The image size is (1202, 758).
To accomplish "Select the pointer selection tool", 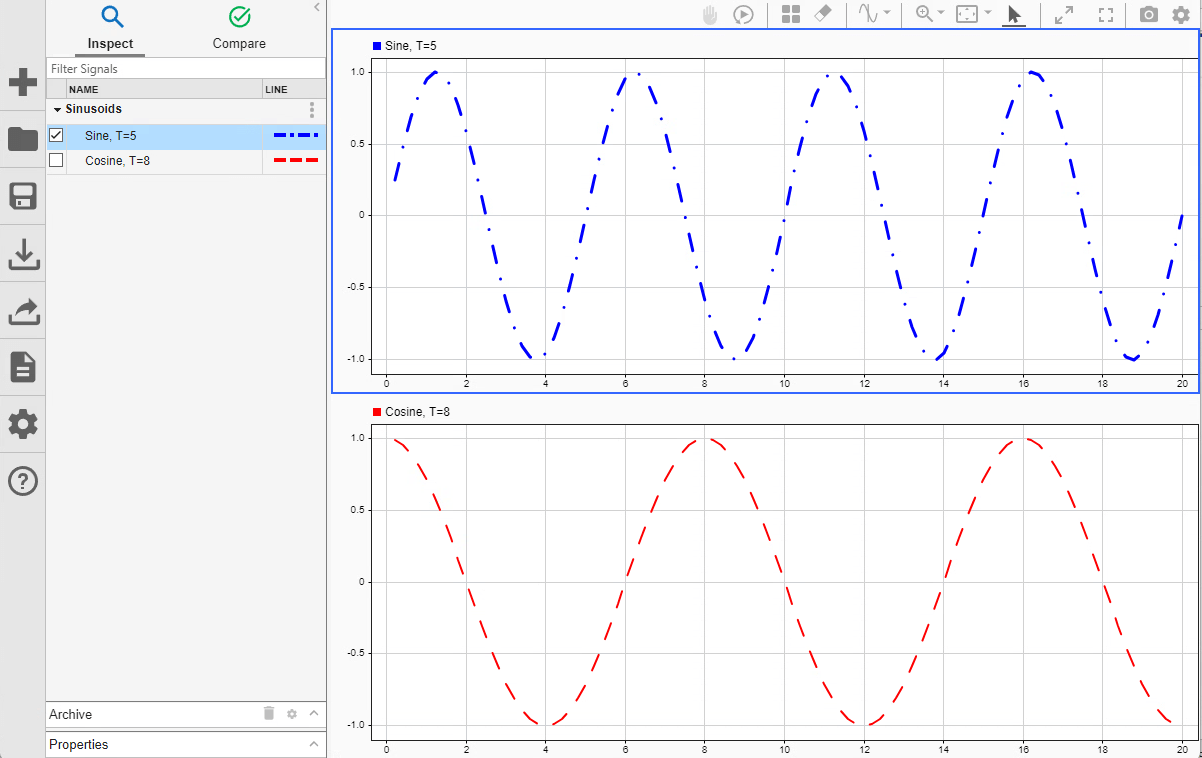I will (1014, 14).
